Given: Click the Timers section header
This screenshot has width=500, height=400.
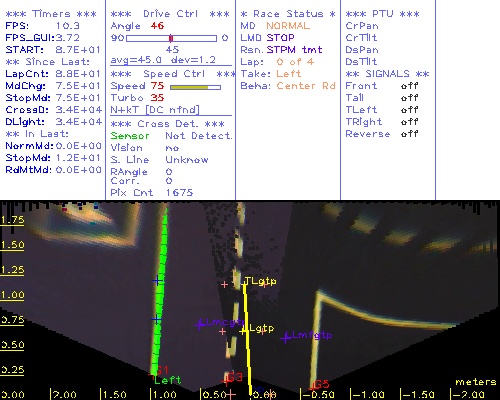Looking at the screenshot, I should pos(51,14).
